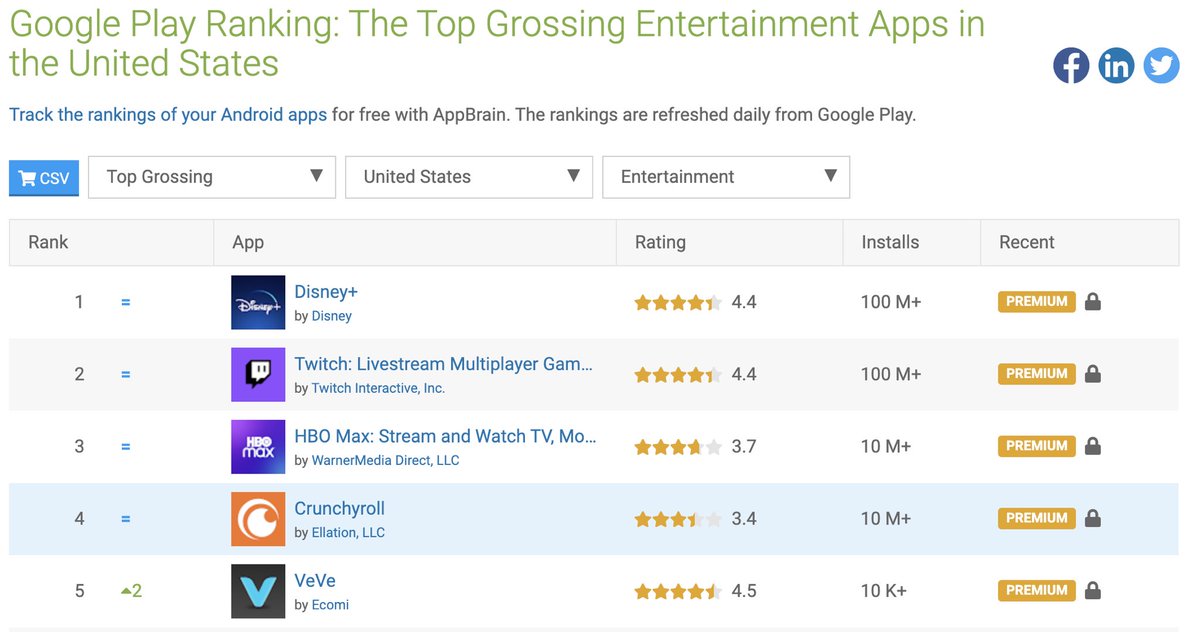
Task: Click the PREMIUM badge in Crunchyroll row
Action: (x=1037, y=518)
